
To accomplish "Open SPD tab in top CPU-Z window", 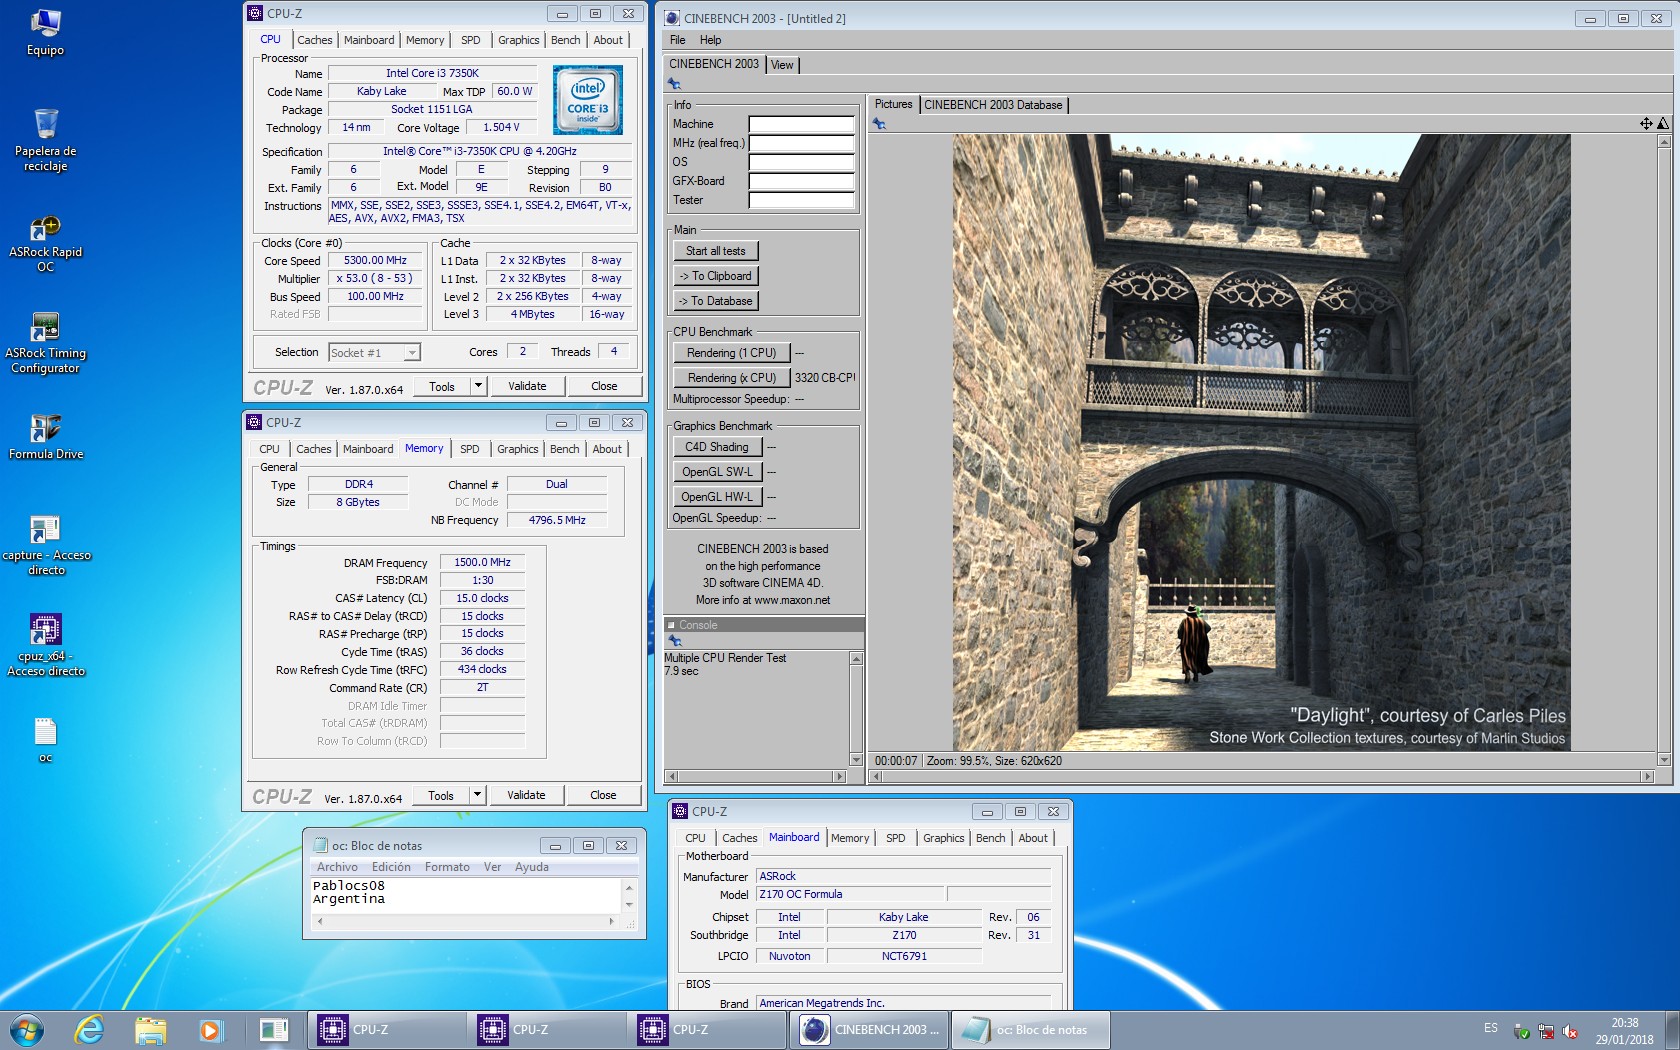I will tap(470, 40).
